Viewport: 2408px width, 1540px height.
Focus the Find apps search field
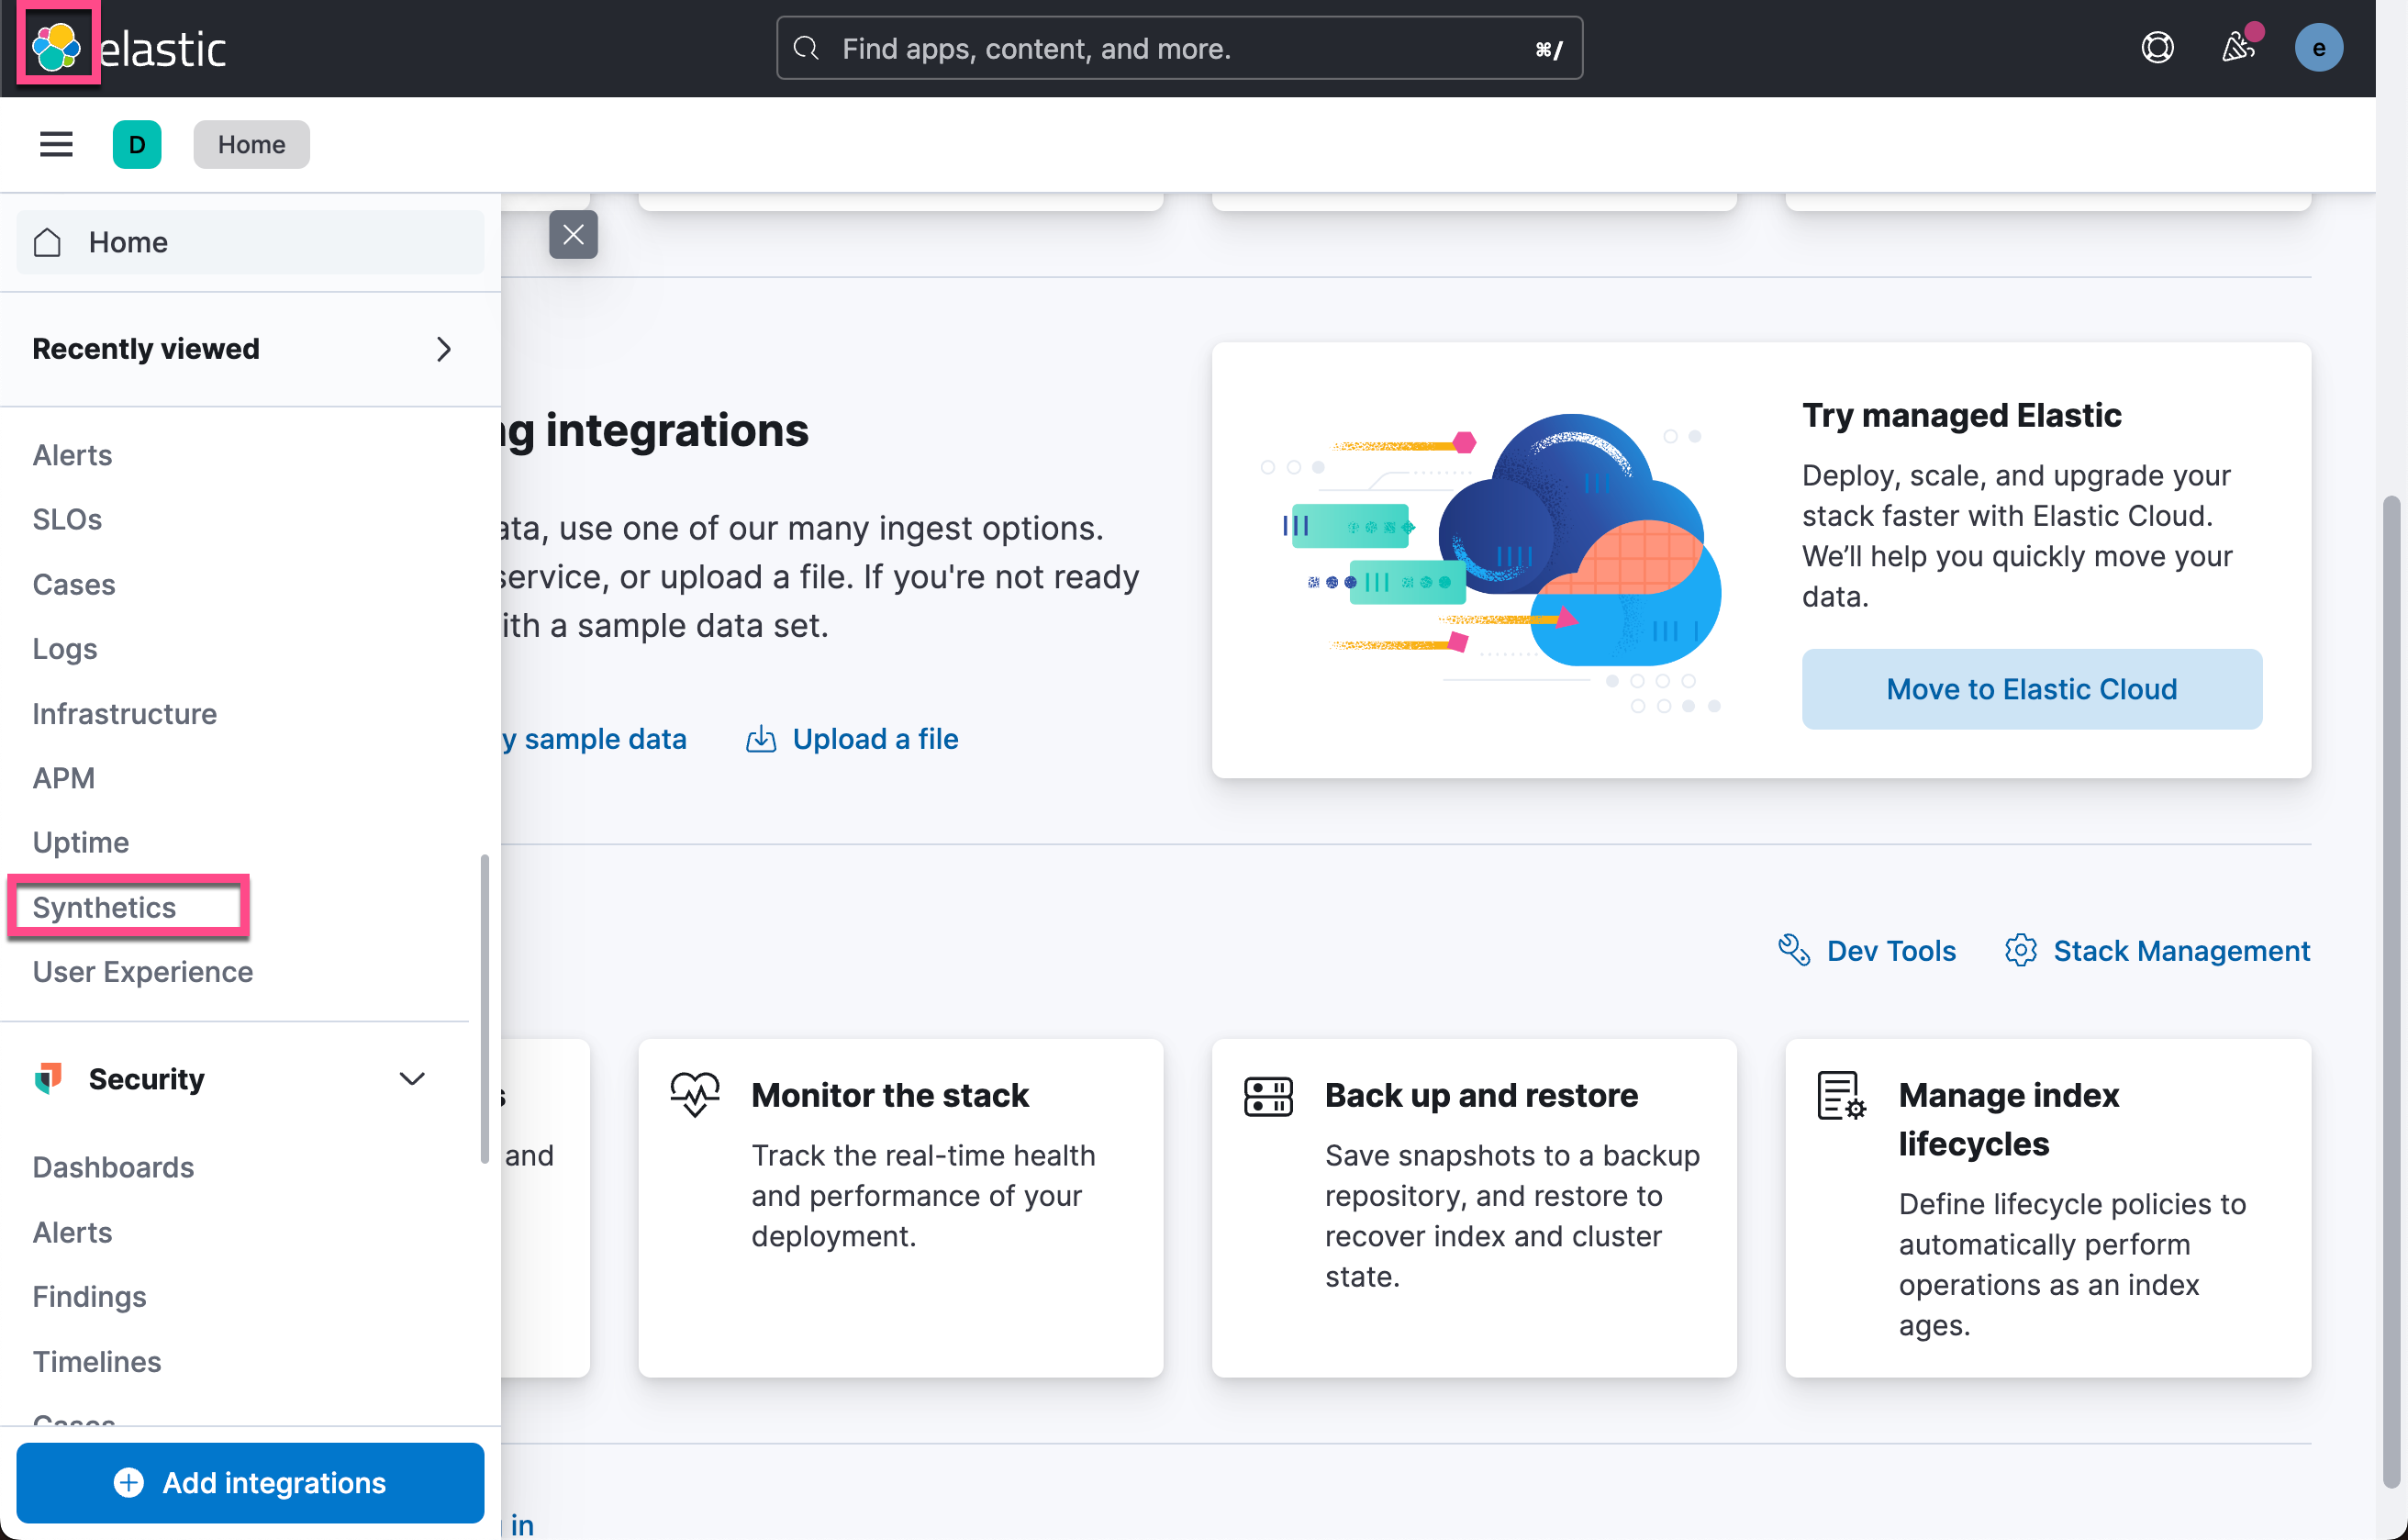point(1178,48)
